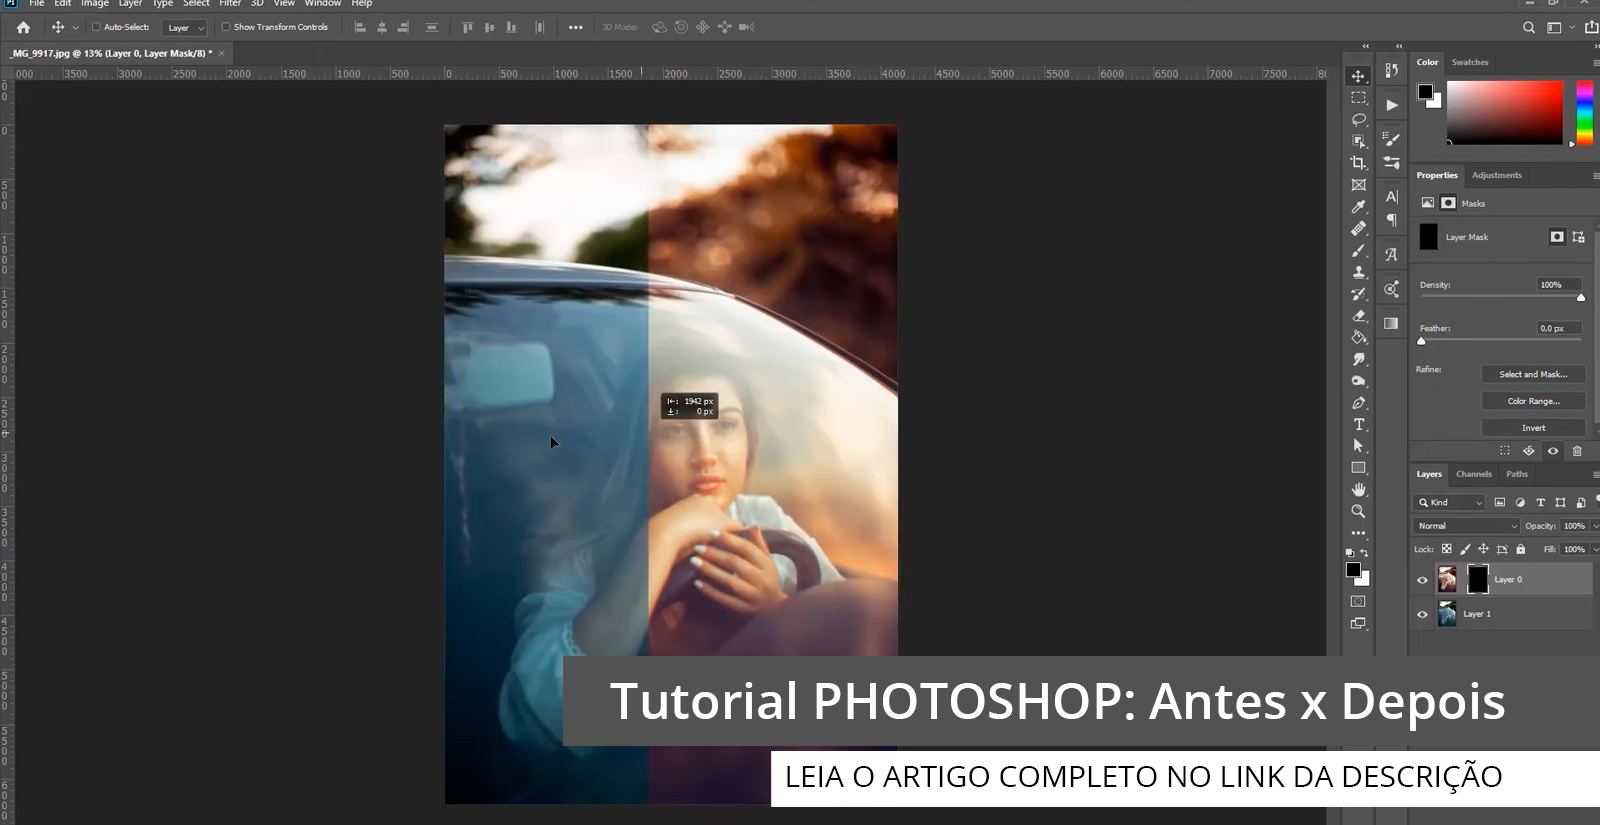This screenshot has height=825, width=1600.
Task: Select the Pen tool
Action: coord(1358,403)
